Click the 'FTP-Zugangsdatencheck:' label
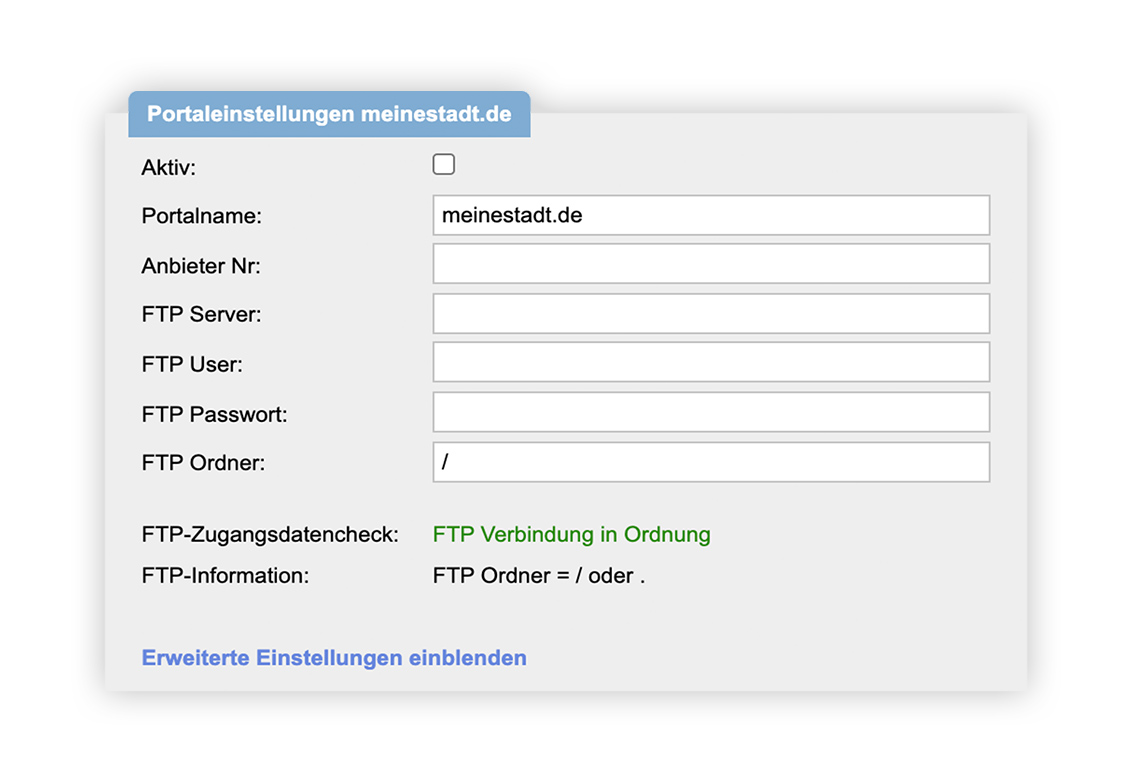1131x782 pixels. point(270,535)
